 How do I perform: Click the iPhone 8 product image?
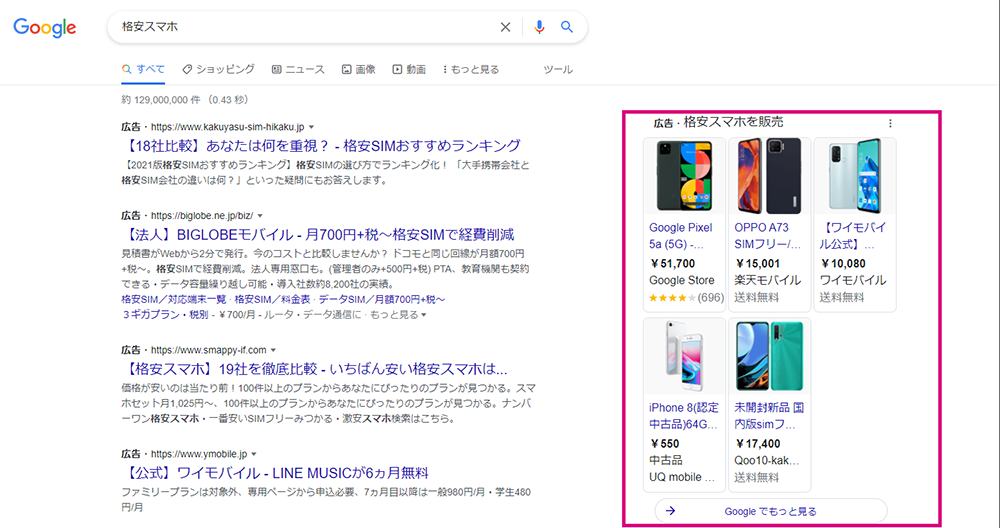point(684,356)
